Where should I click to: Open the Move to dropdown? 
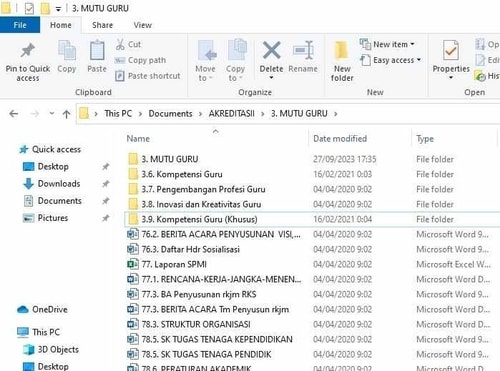point(205,61)
